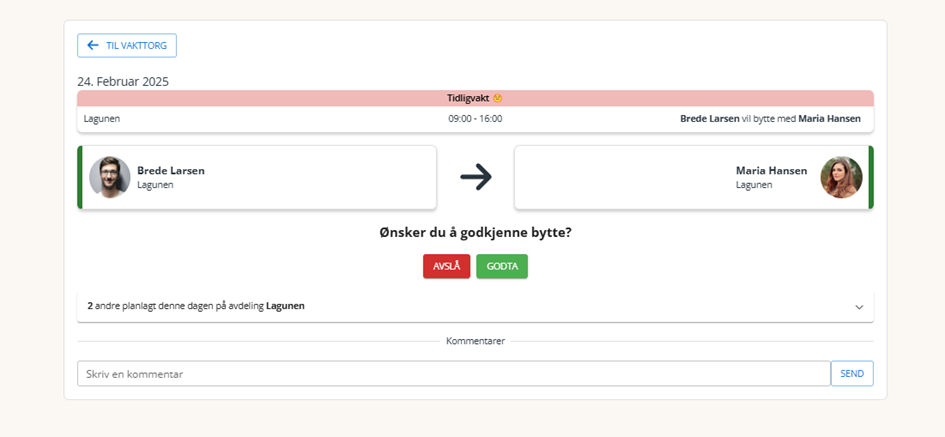Click Lagunen location in shift row

point(102,119)
